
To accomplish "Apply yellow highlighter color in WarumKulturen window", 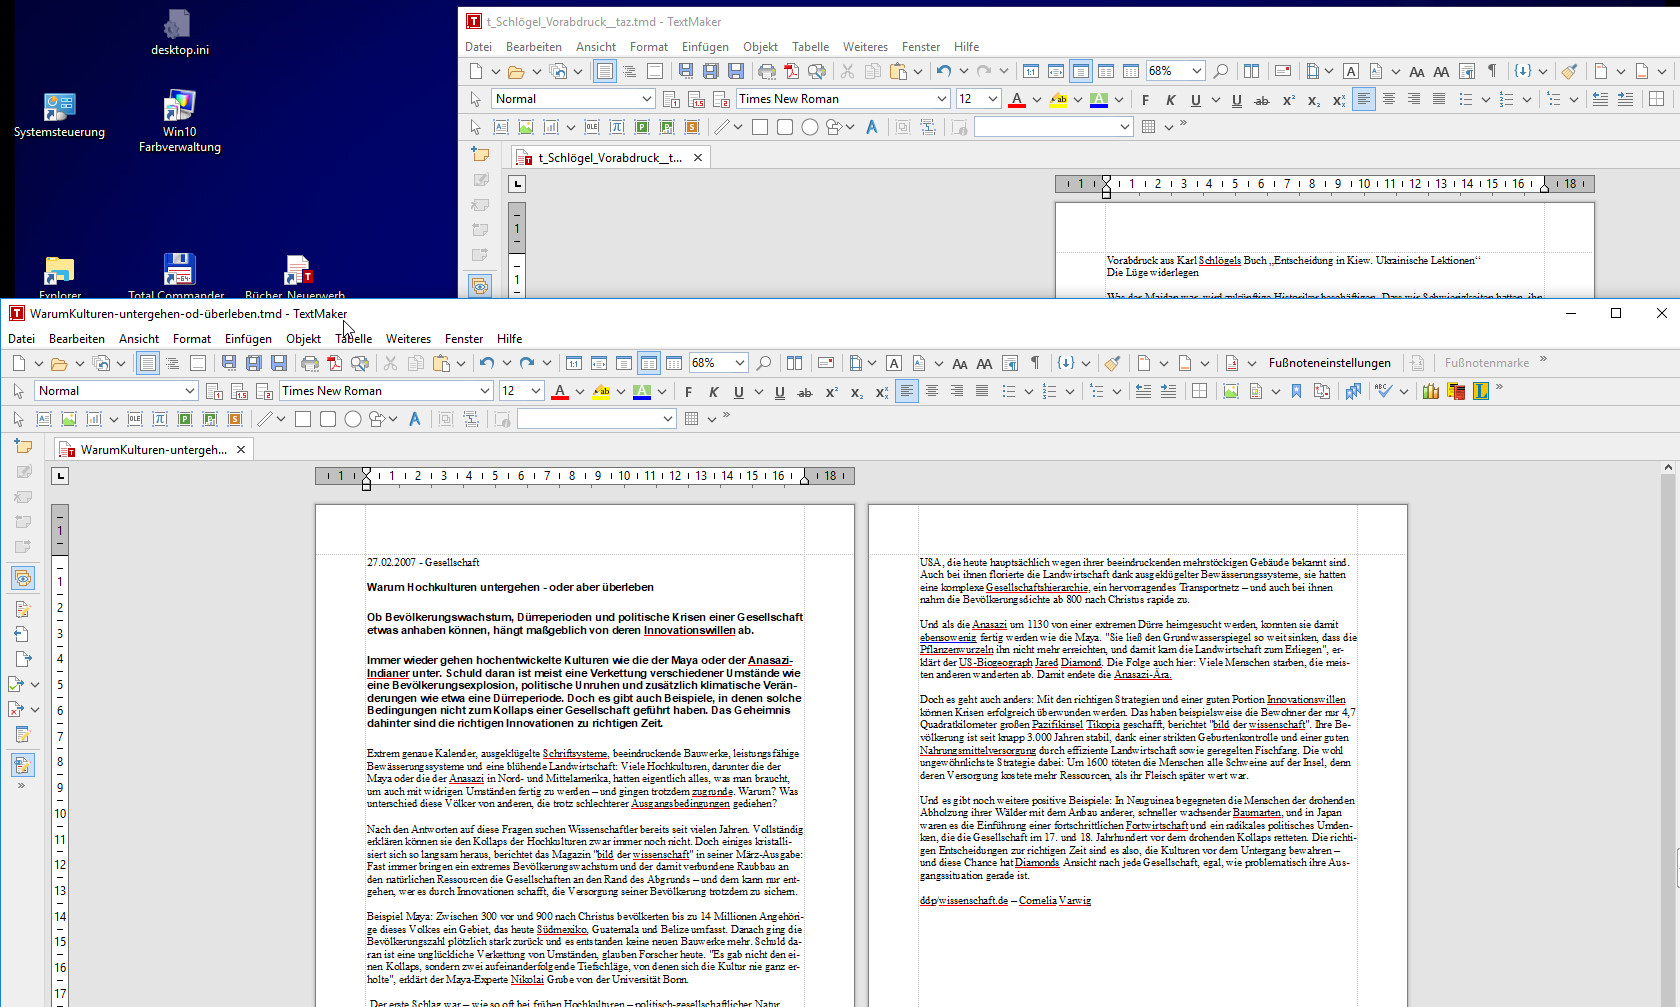I will click(601, 391).
